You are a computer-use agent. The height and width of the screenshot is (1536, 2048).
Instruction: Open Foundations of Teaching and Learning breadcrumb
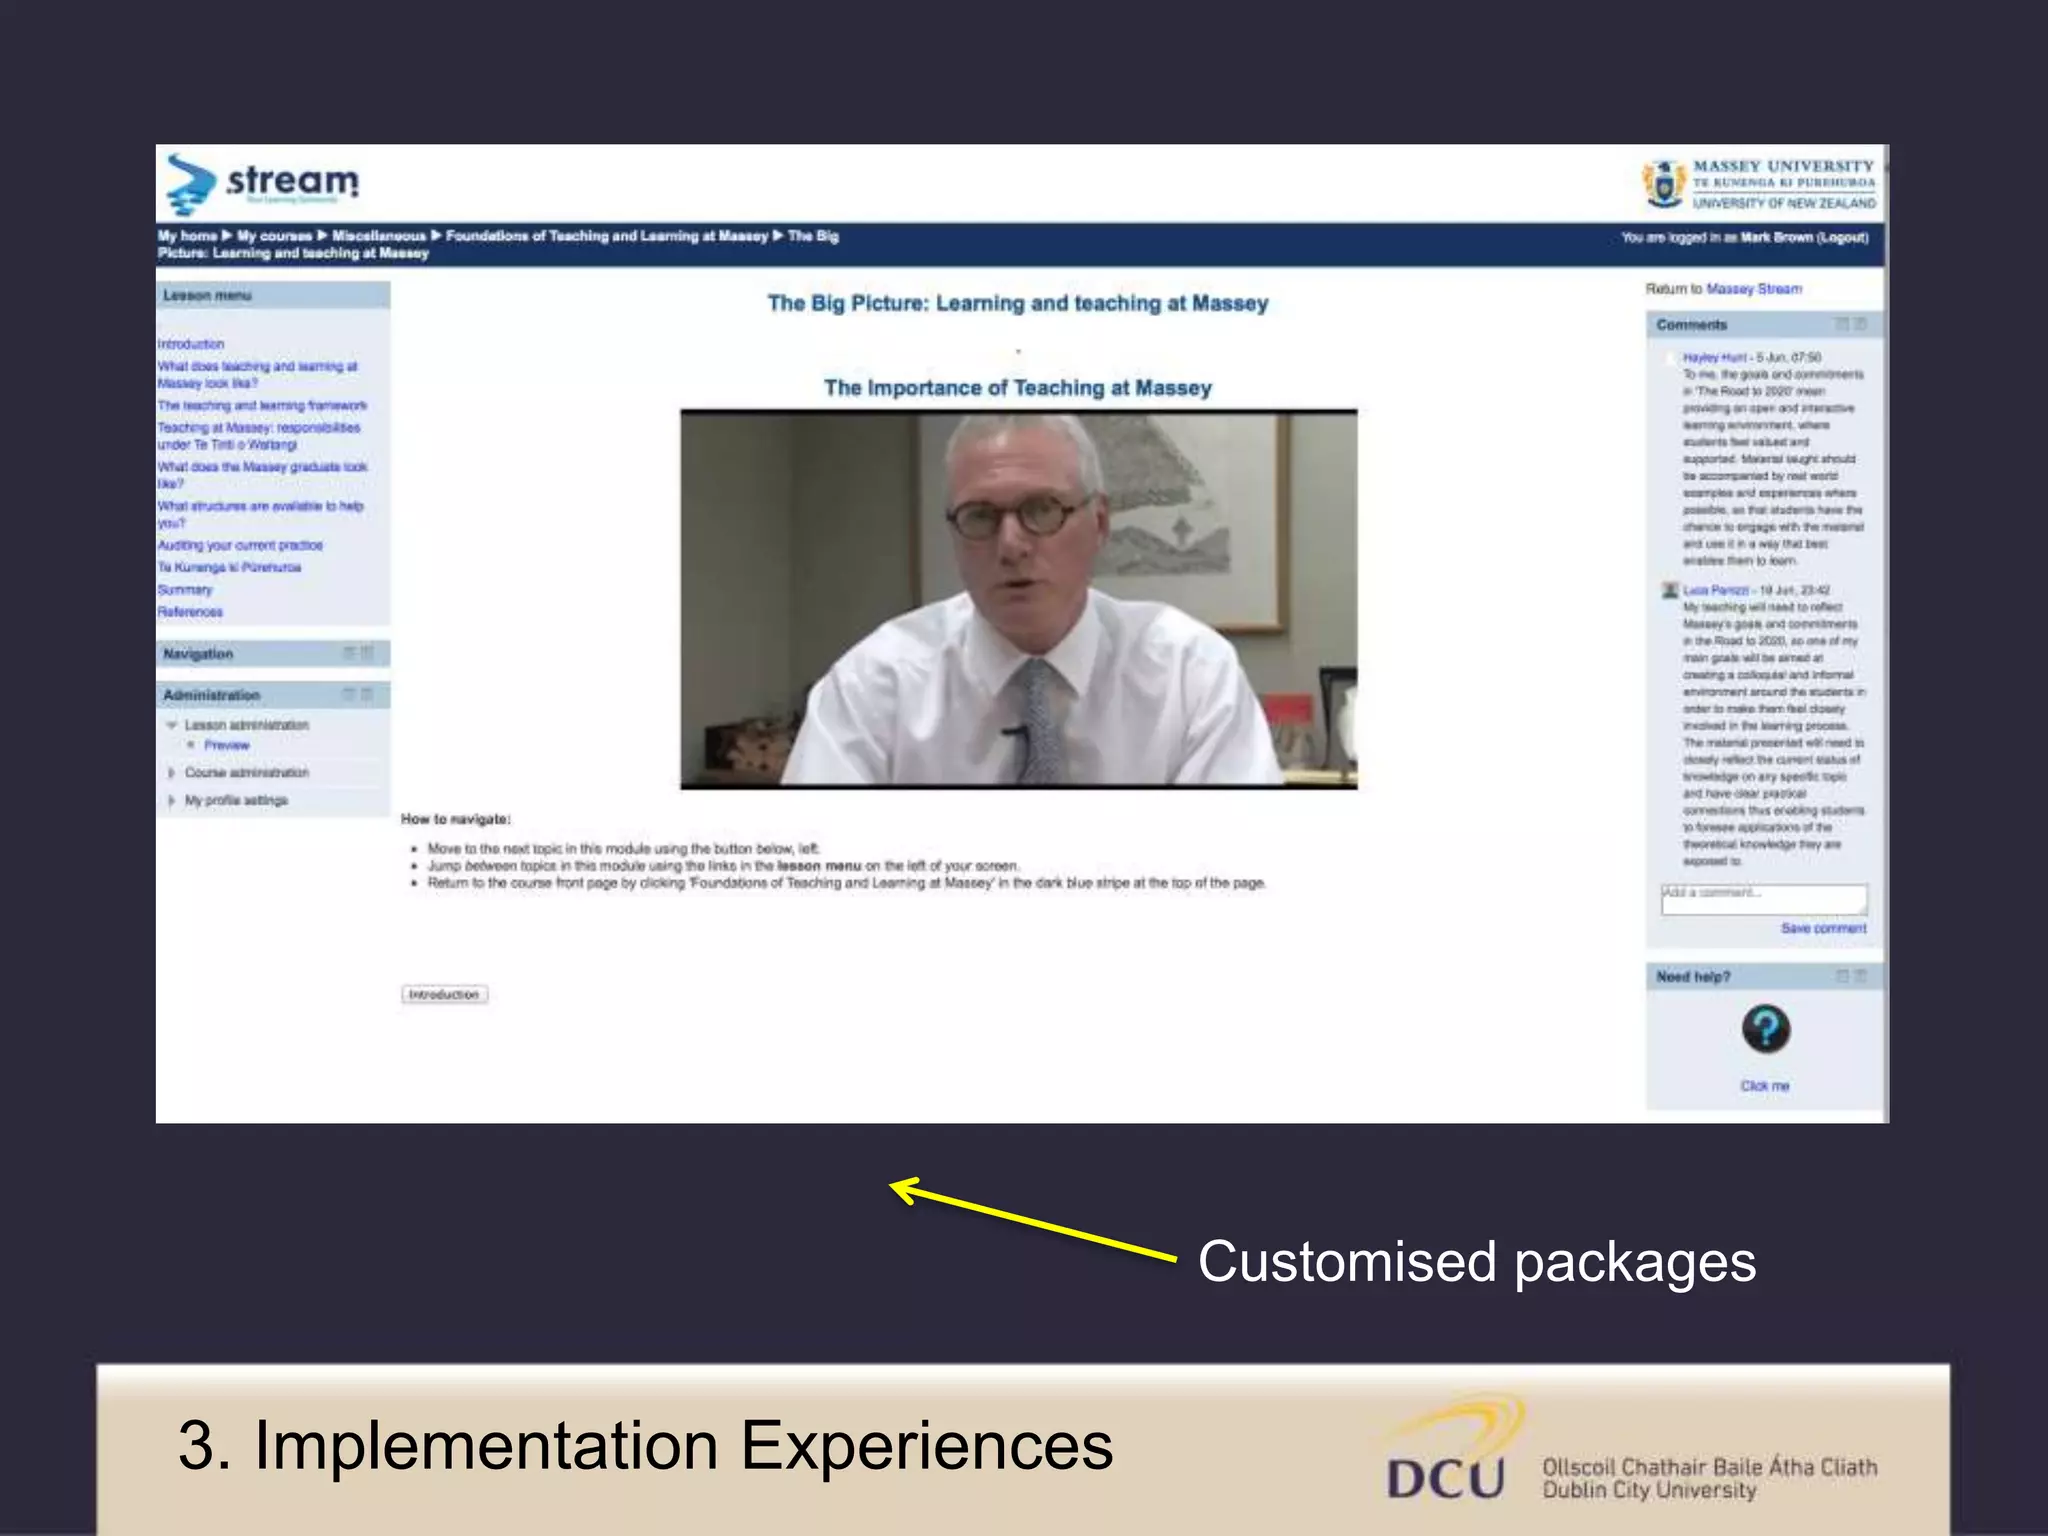[607, 236]
